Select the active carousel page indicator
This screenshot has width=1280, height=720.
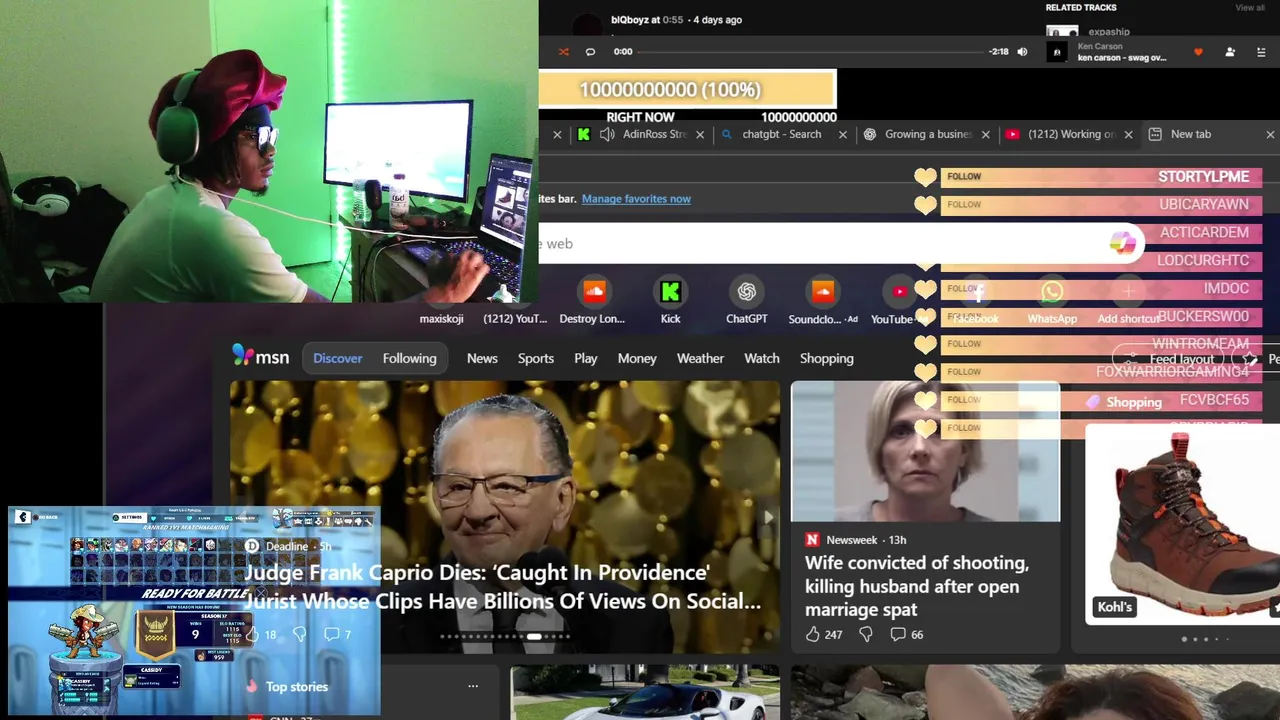[534, 636]
